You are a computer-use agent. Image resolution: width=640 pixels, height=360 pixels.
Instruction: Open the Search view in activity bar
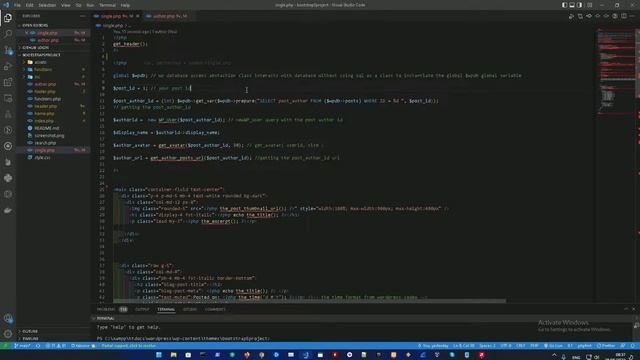point(8,34)
